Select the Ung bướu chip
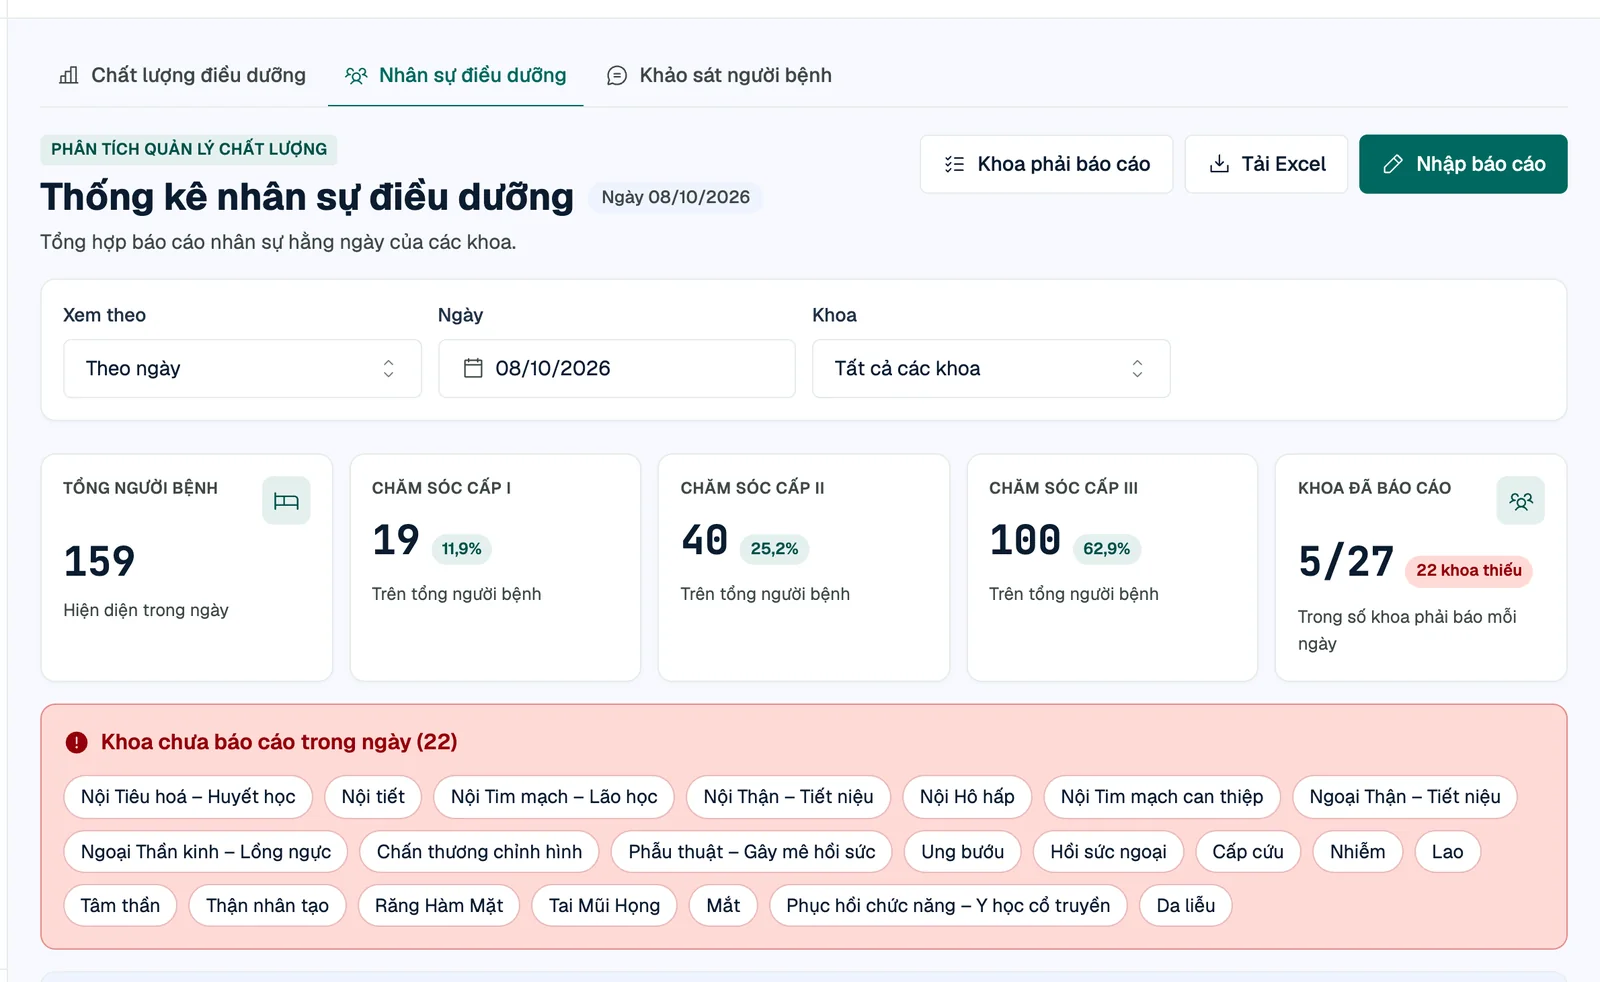The image size is (1600, 982). (962, 852)
